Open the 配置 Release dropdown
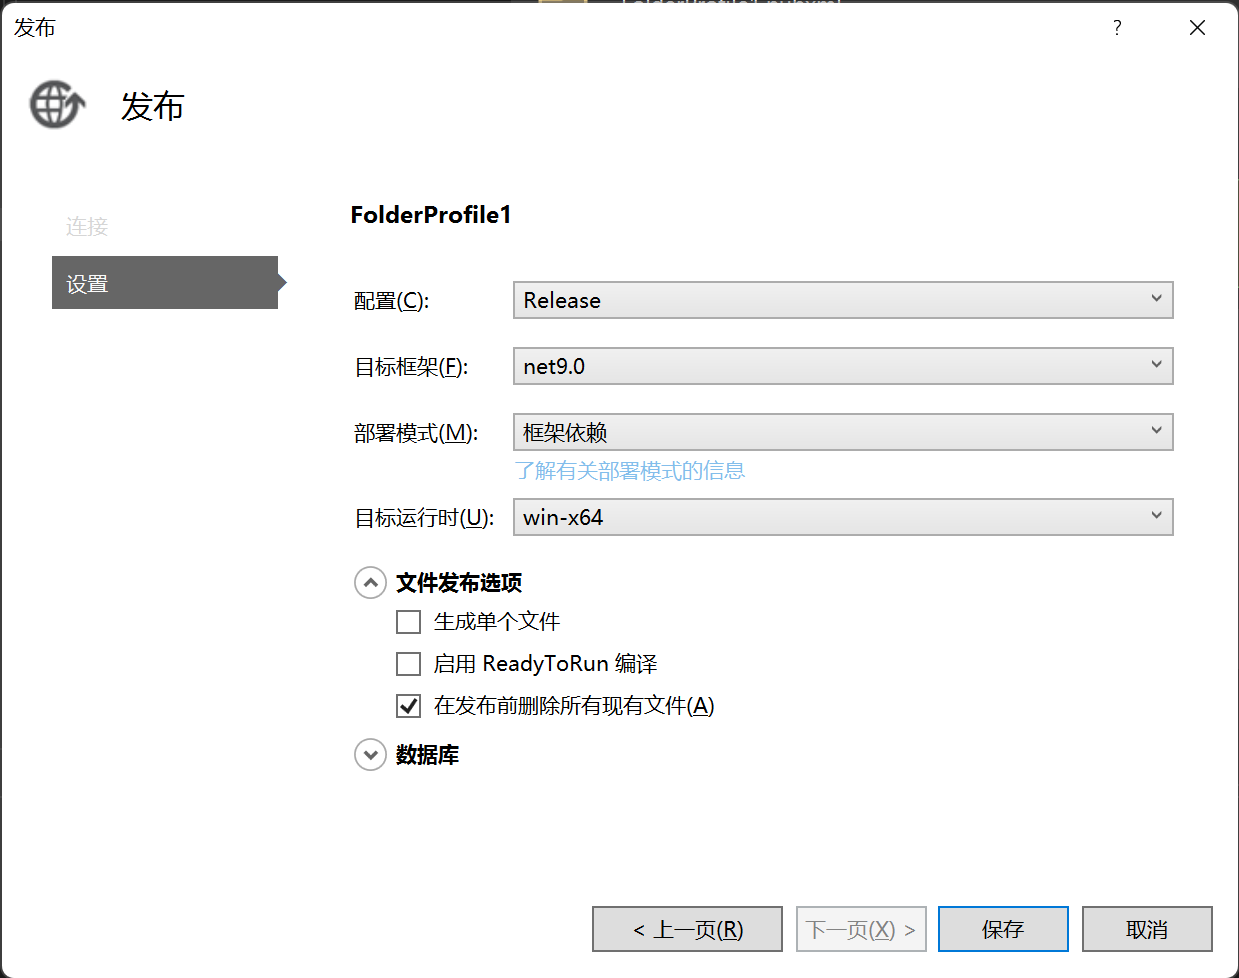The width and height of the screenshot is (1239, 978). click(842, 300)
